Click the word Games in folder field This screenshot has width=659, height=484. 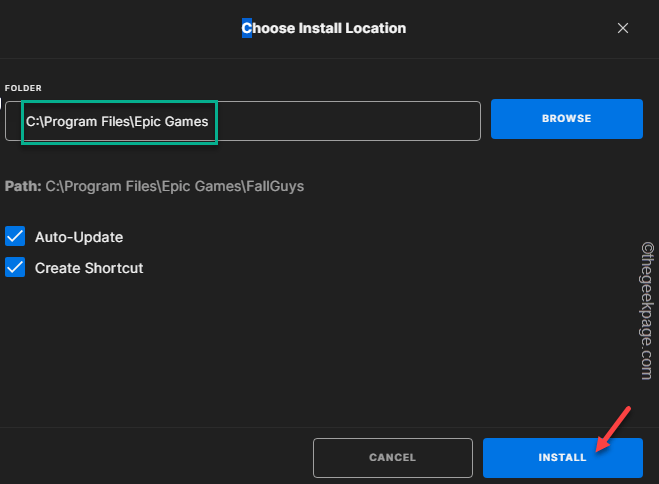184,121
